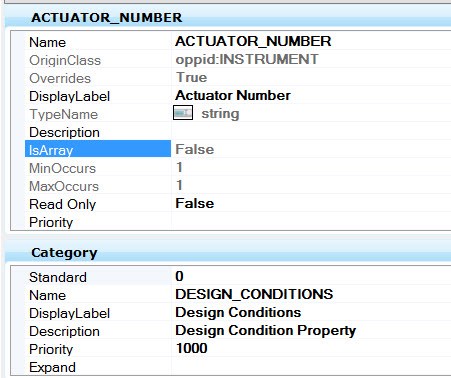Click the empty Expand value field

click(x=311, y=367)
